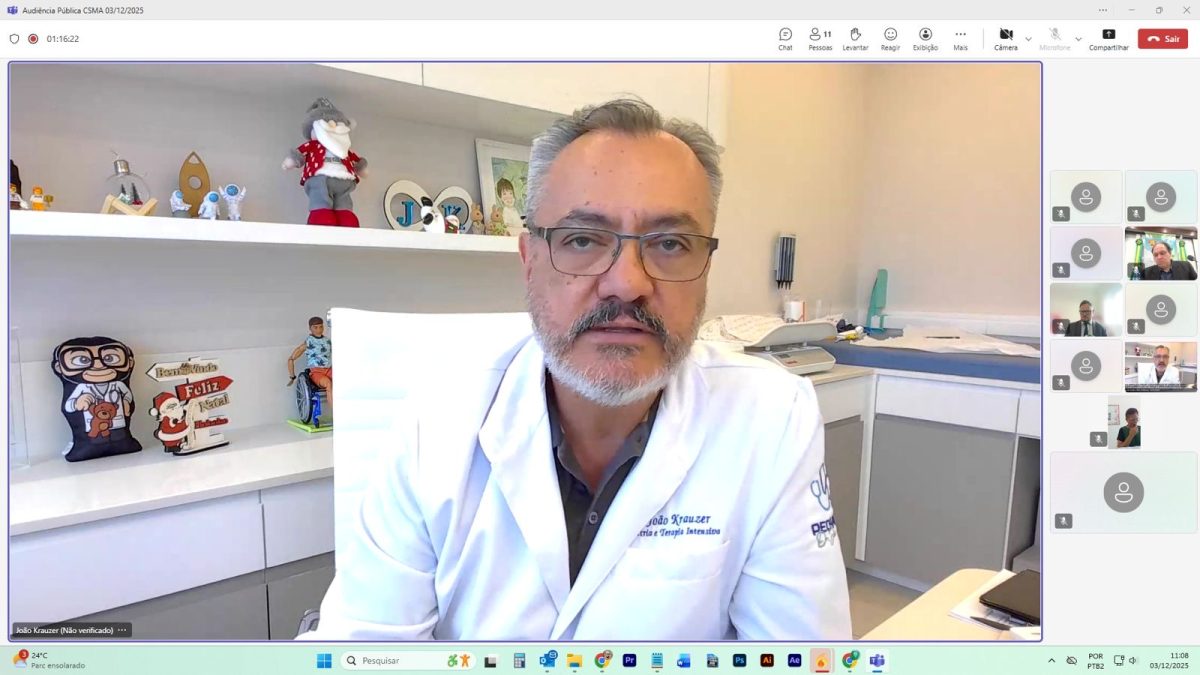Expand the microphone options dropdown arrow
Image resolution: width=1200 pixels, height=675 pixels.
point(1078,39)
